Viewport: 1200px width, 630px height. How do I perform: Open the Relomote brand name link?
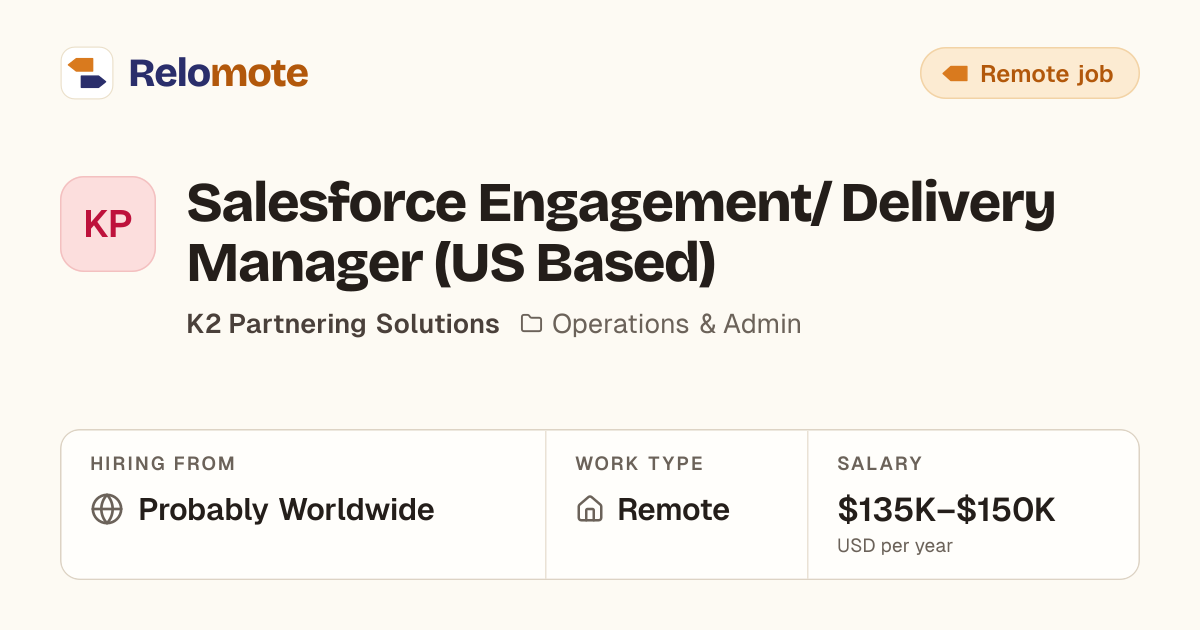click(x=218, y=73)
